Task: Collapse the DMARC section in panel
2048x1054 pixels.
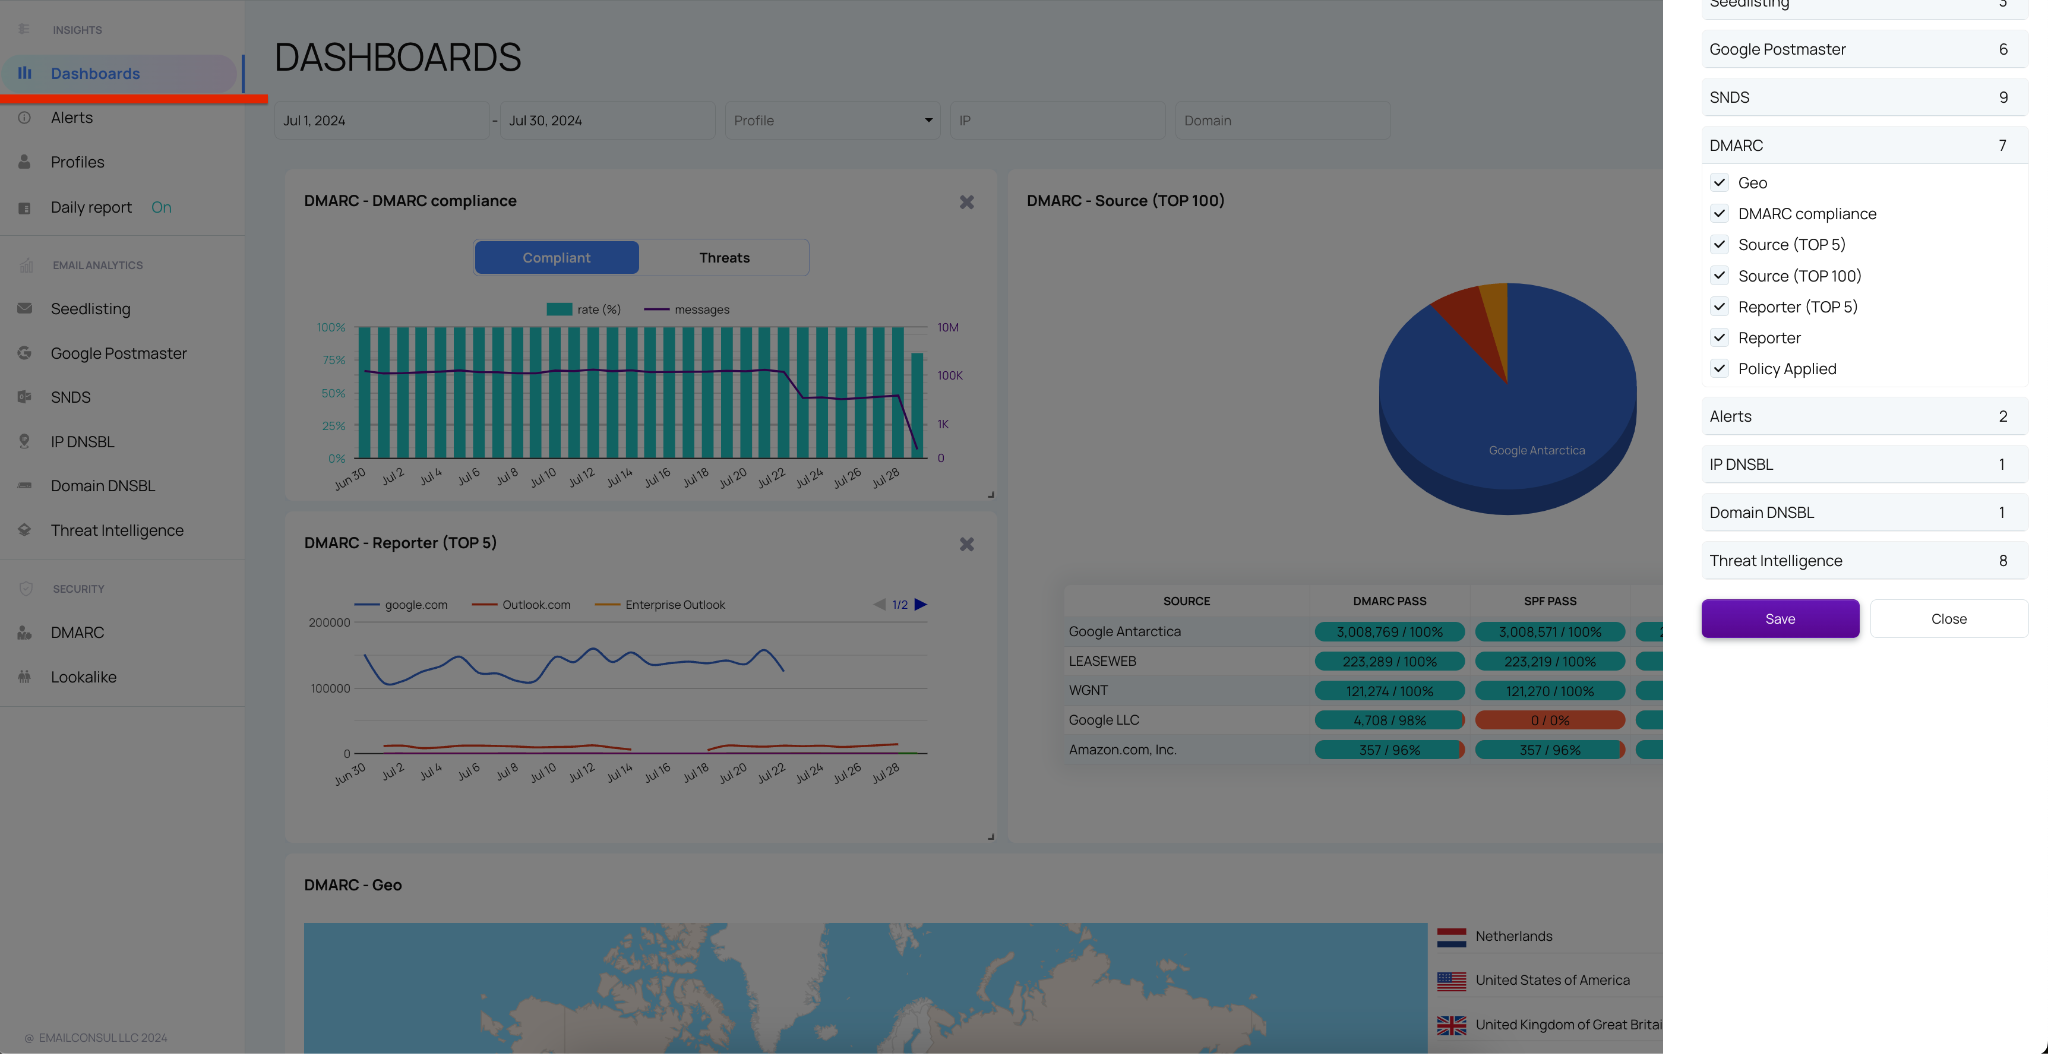Action: pos(1864,145)
